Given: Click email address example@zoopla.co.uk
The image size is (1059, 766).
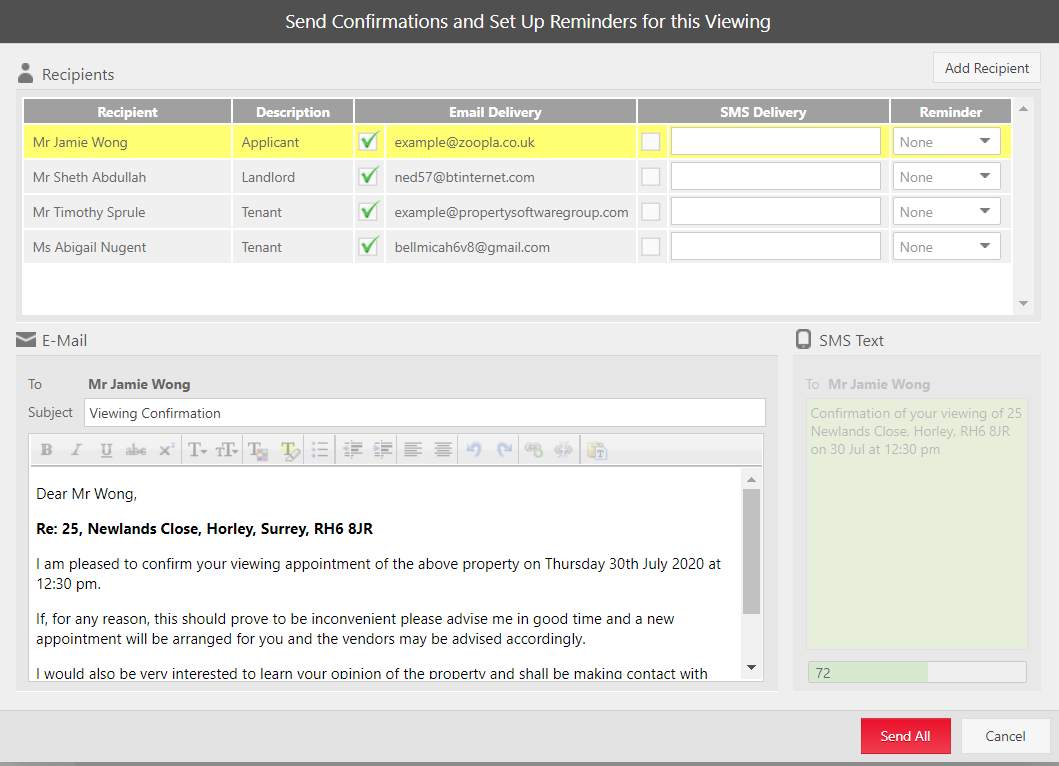Looking at the screenshot, I should pyautogui.click(x=465, y=143).
